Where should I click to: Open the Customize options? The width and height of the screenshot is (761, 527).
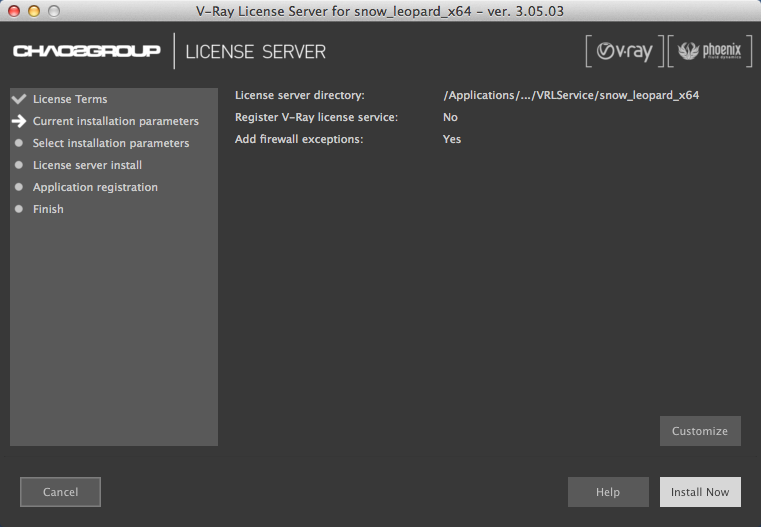(x=700, y=431)
